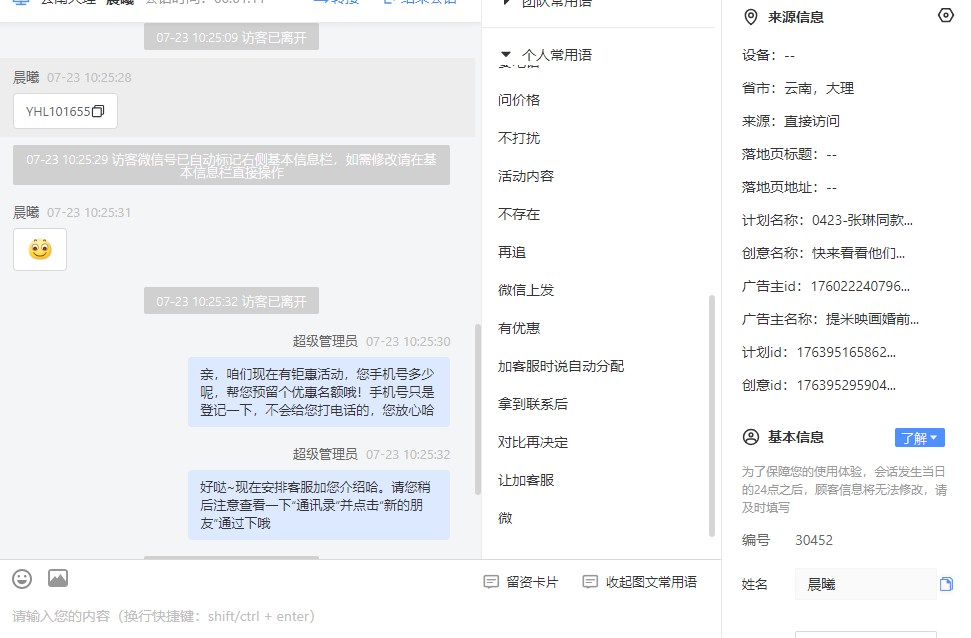Click the 创意名称 快来看看他们 row

824,253
